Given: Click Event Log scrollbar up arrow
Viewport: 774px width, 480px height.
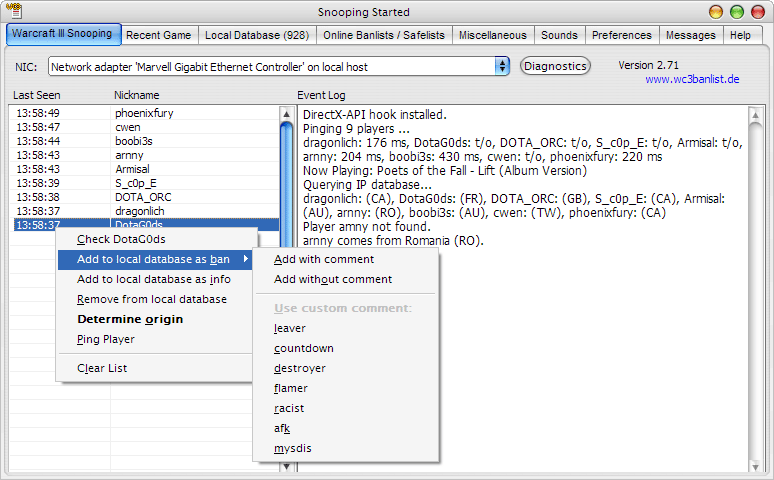Looking at the screenshot, I should coord(755,116).
